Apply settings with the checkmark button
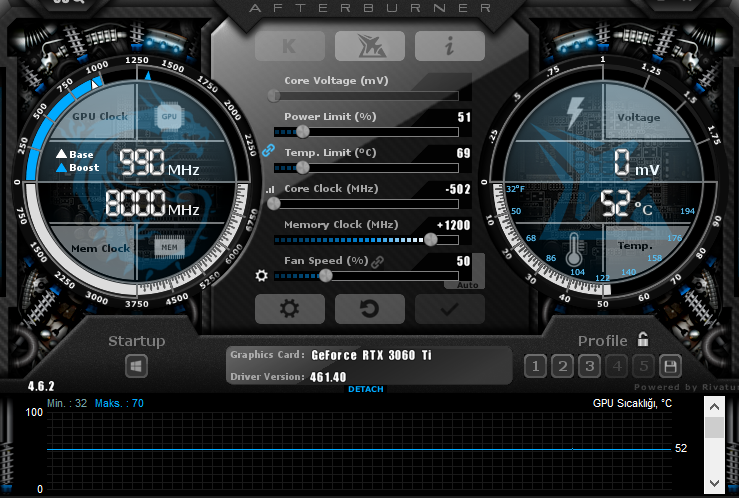Image resolution: width=739 pixels, height=498 pixels. click(450, 309)
